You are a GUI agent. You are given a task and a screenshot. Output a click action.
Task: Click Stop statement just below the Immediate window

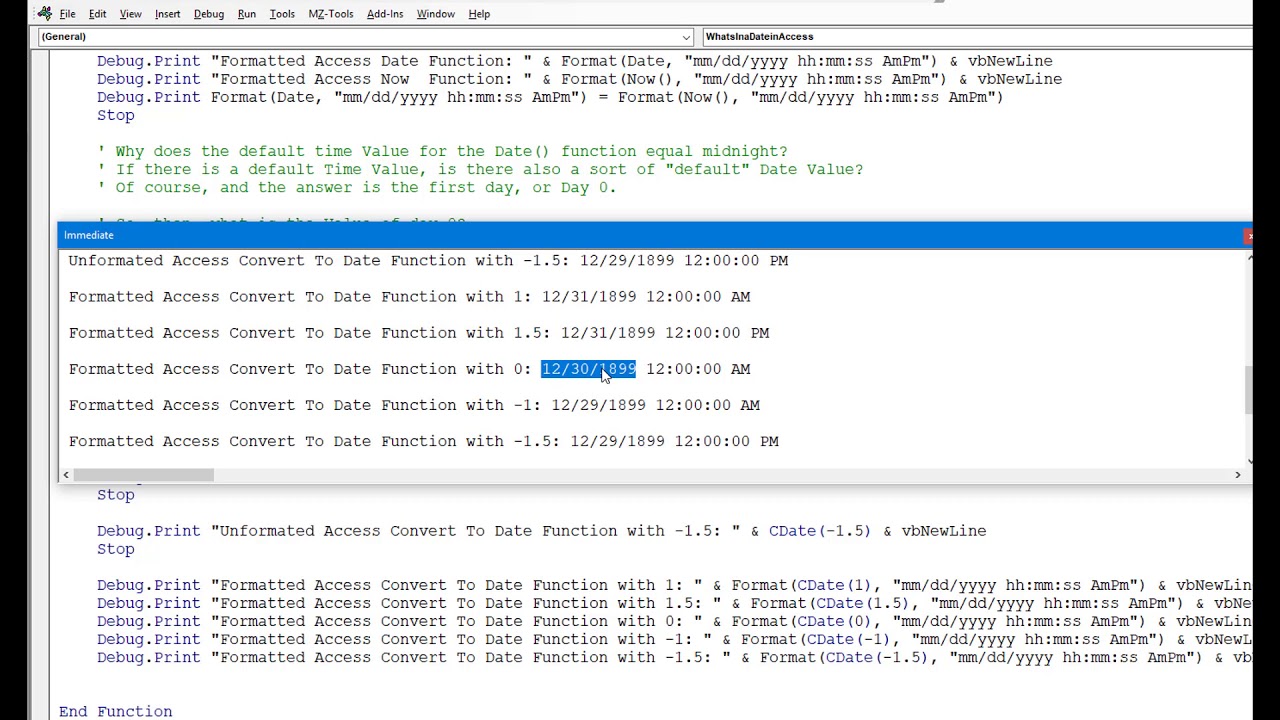pos(115,495)
